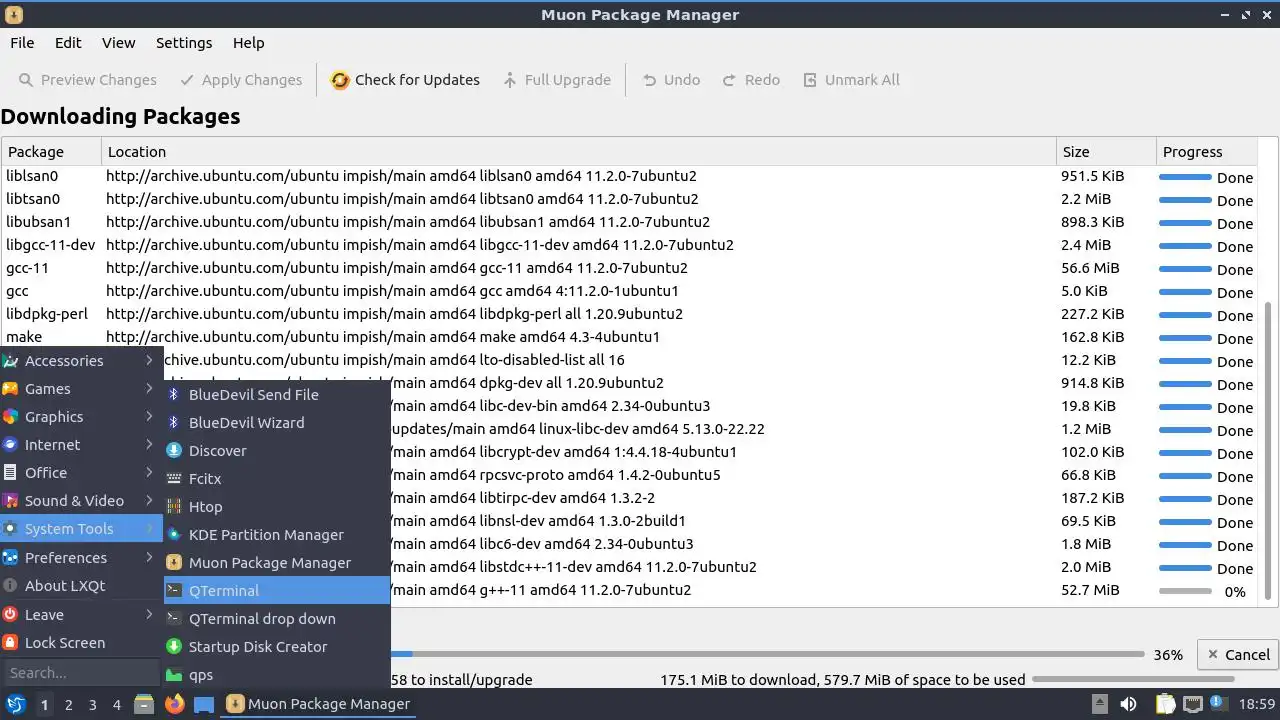Click the gcc-11 row progress bar
This screenshot has height=720, width=1280.
pyautogui.click(x=1185, y=269)
